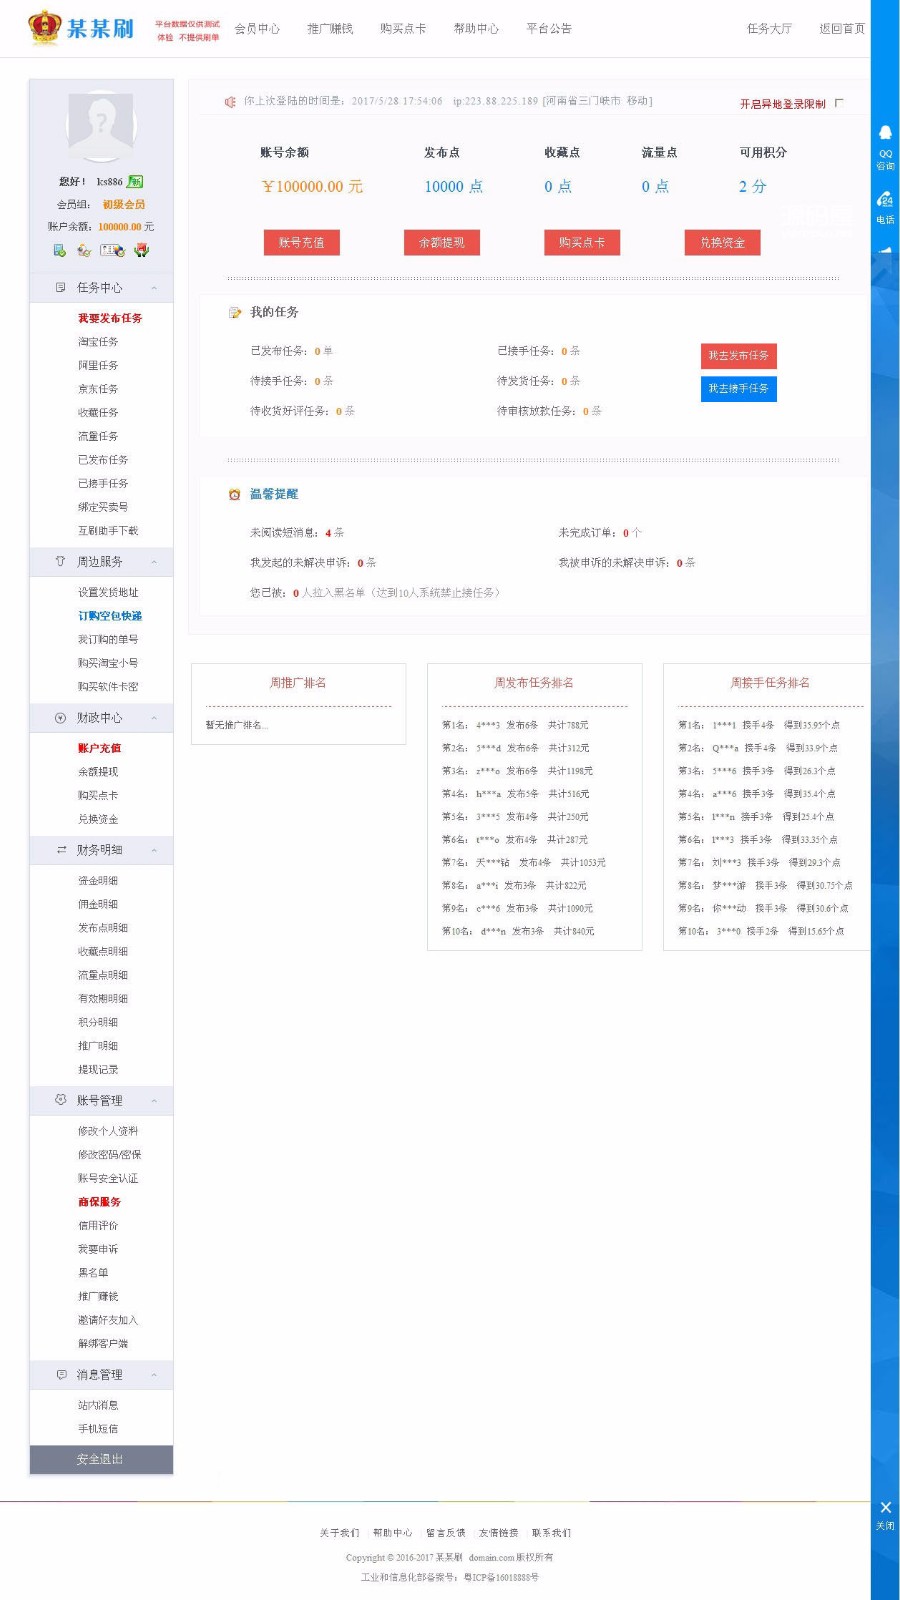Viewport: 900px width, 1600px height.
Task: Click the 10000 点 publish points value
Action: point(453,187)
